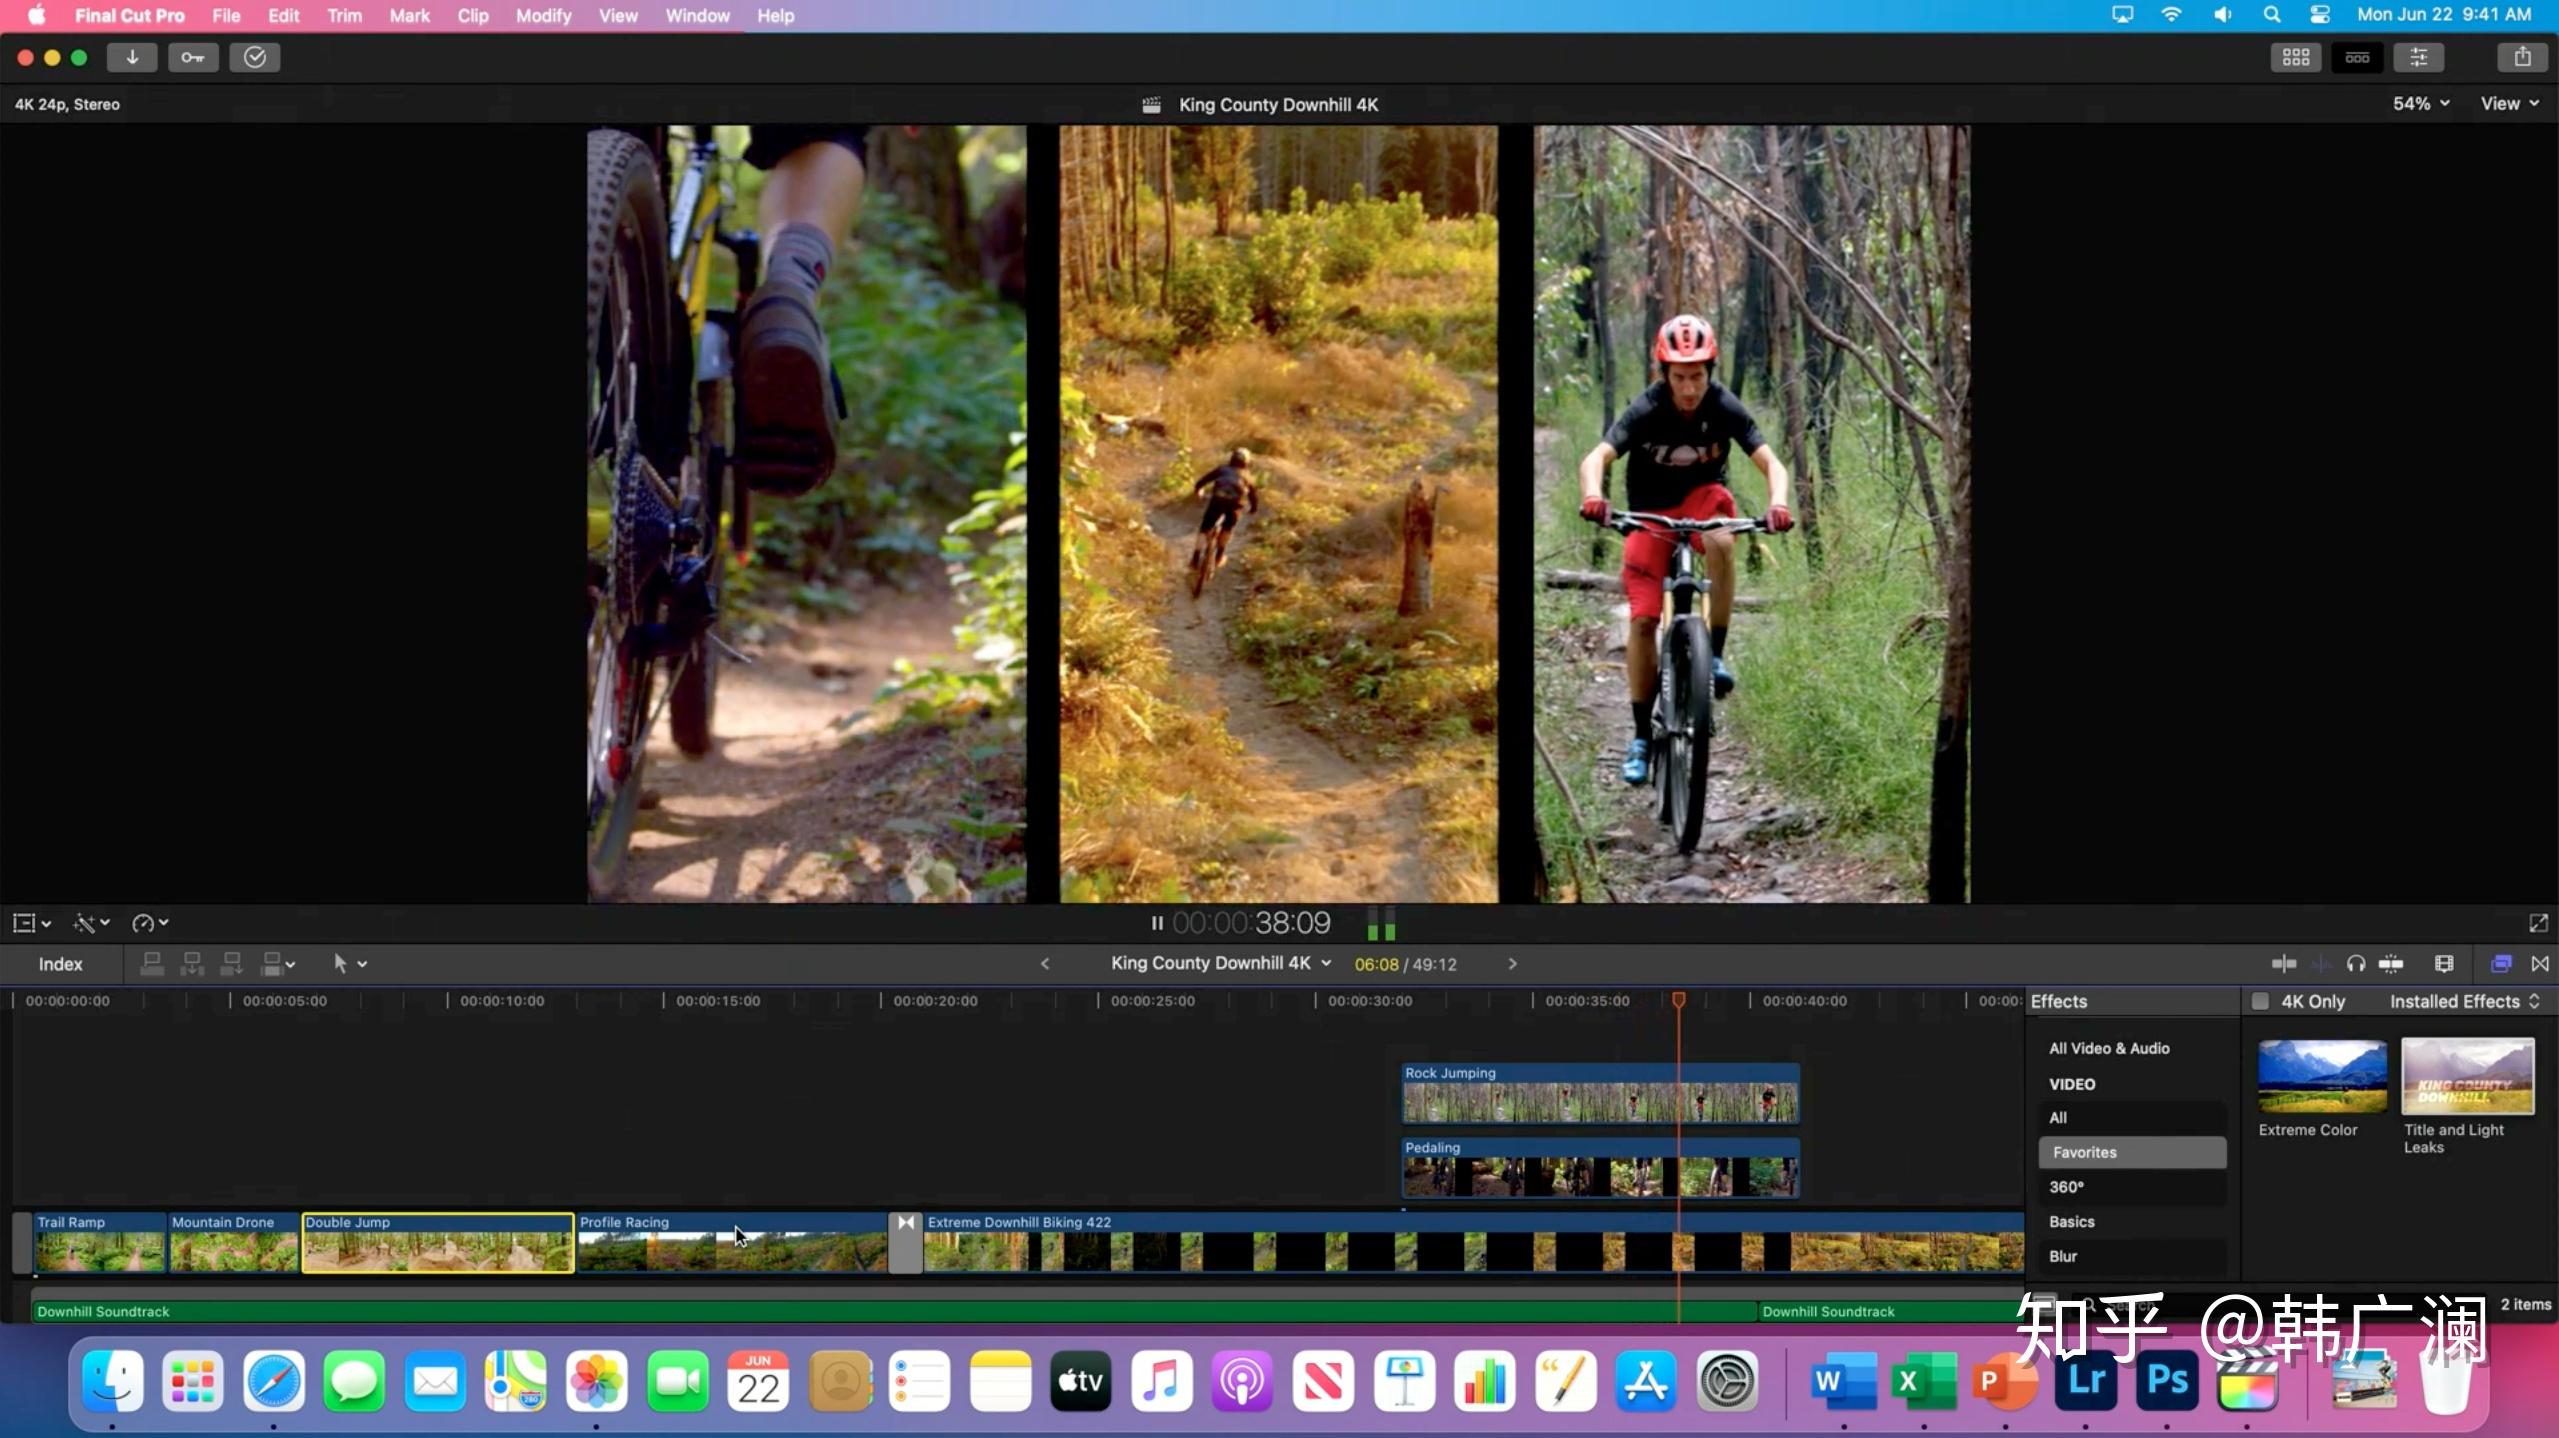
Task: Launch Lightroom from the Dock
Action: 2086,1380
